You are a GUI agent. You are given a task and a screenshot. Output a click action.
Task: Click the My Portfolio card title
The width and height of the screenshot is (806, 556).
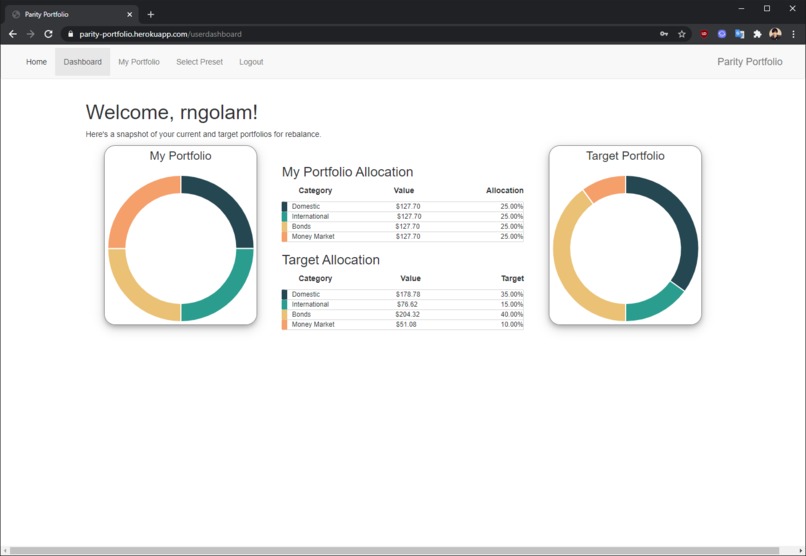click(x=180, y=156)
